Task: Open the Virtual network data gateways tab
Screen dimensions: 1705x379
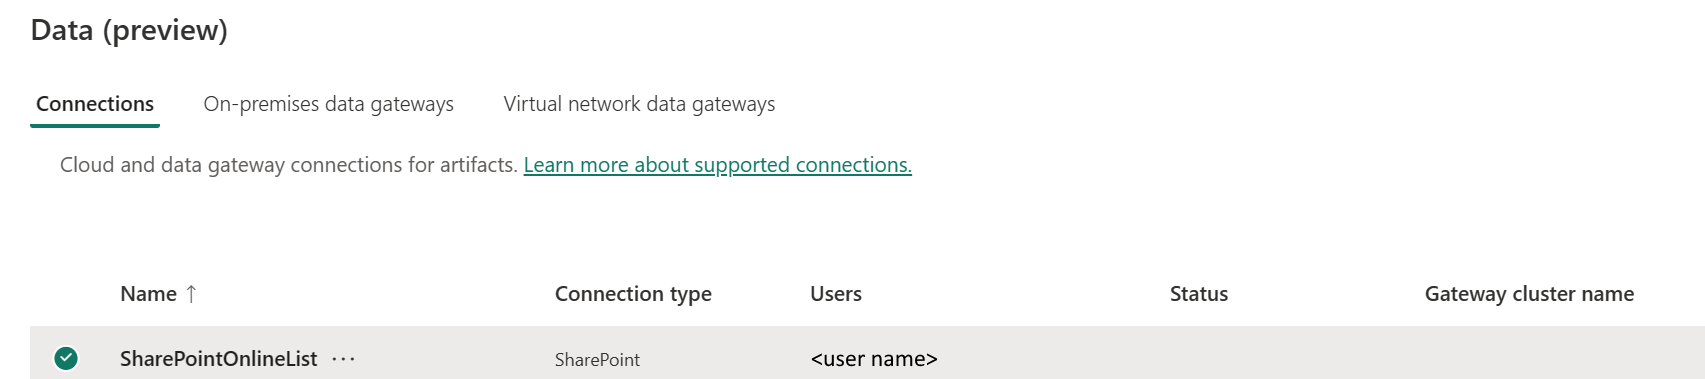Action: coord(639,104)
